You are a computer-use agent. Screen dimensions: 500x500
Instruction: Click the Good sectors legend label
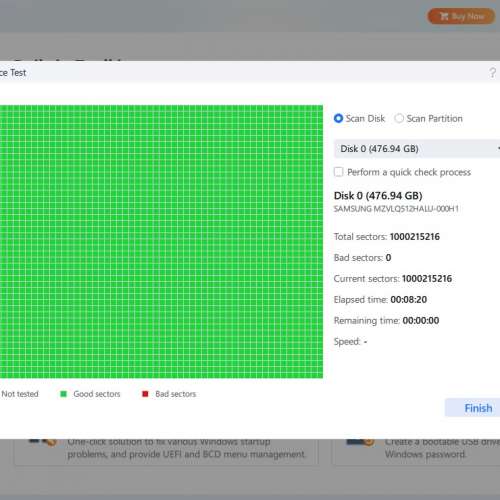(x=97, y=394)
